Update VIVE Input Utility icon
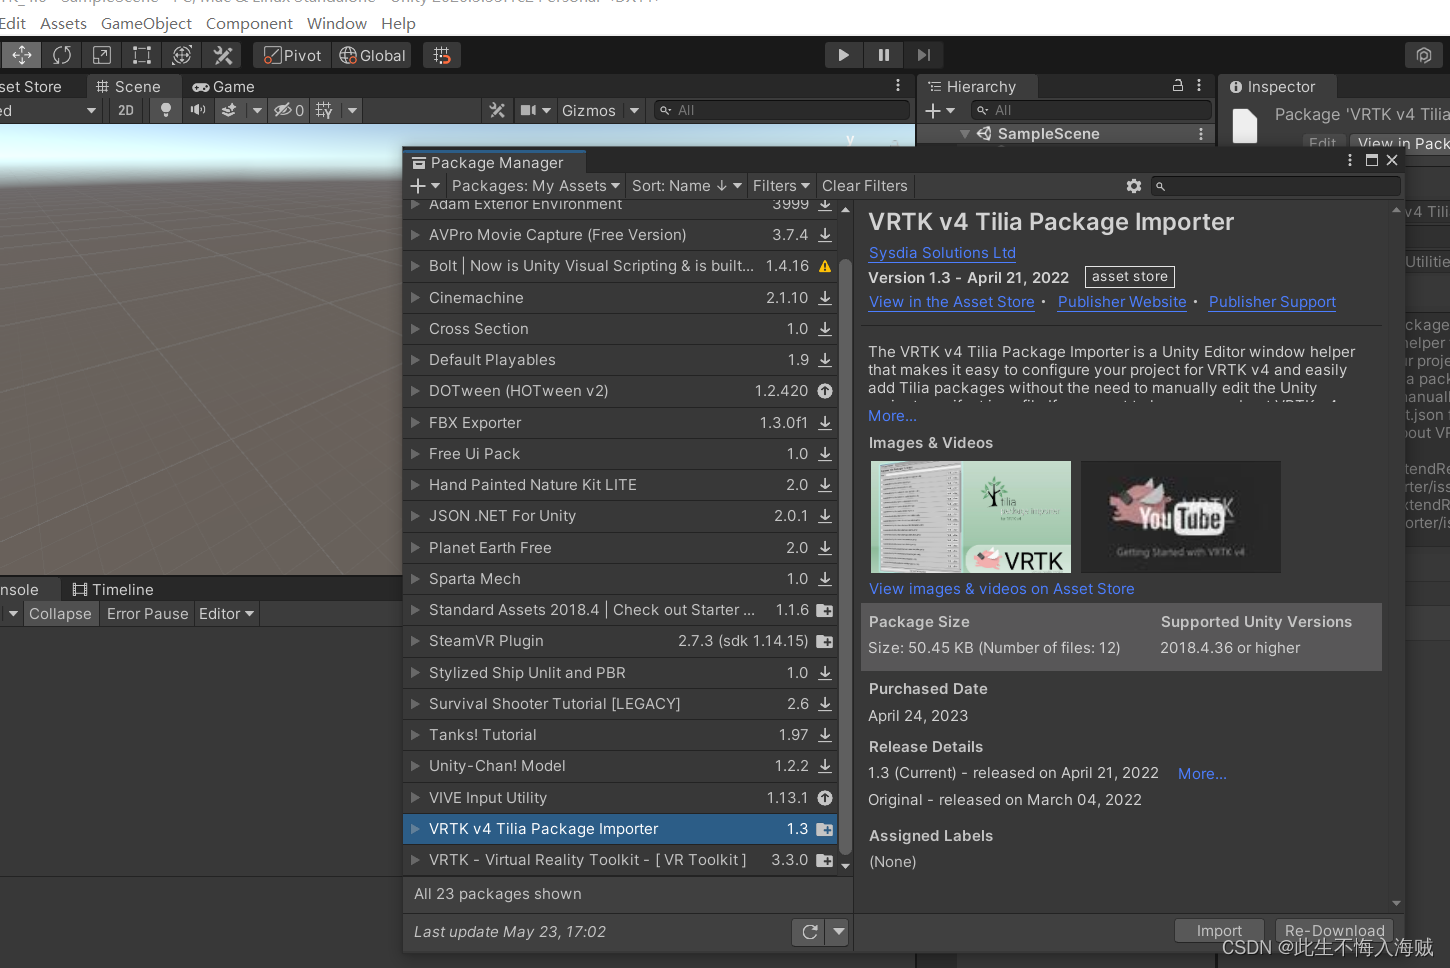The width and height of the screenshot is (1450, 968). click(x=825, y=798)
